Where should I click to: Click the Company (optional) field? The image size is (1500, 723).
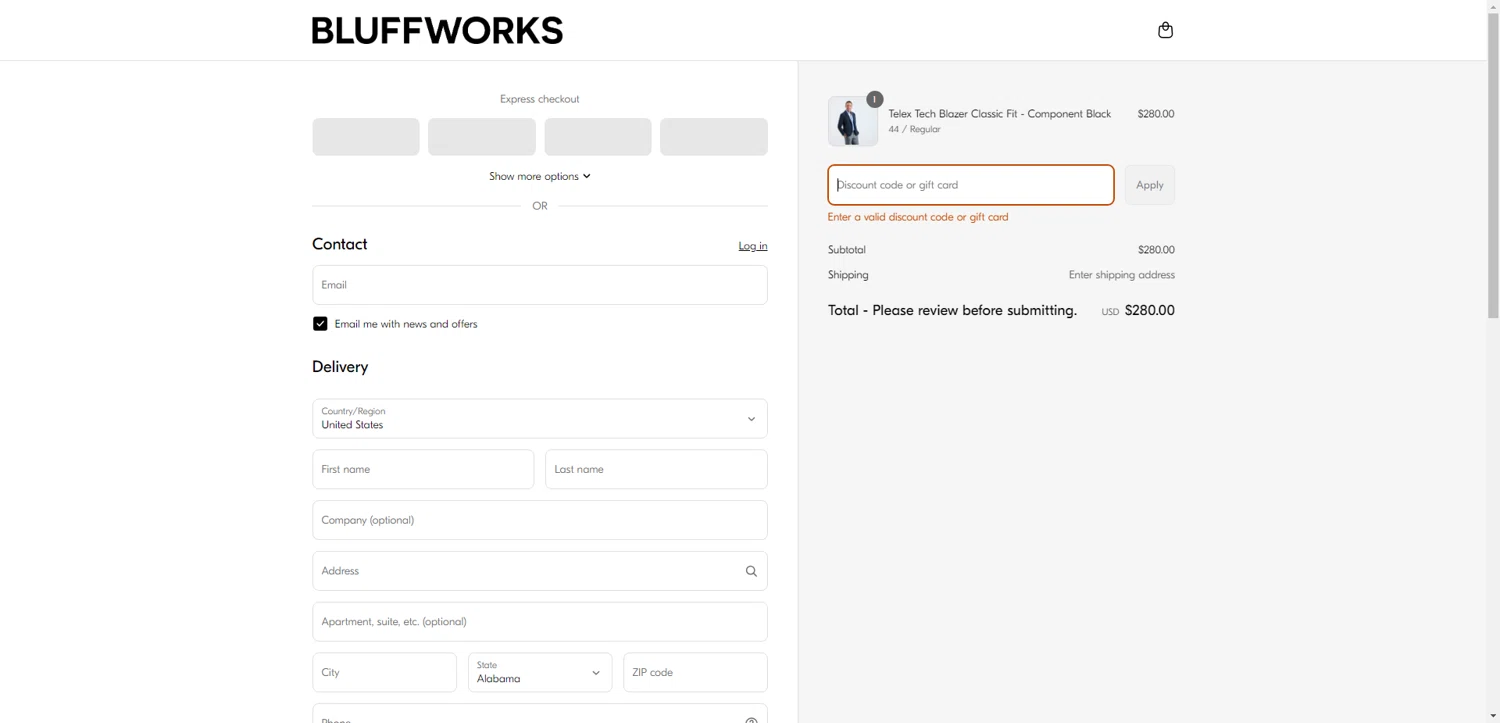[x=540, y=520]
